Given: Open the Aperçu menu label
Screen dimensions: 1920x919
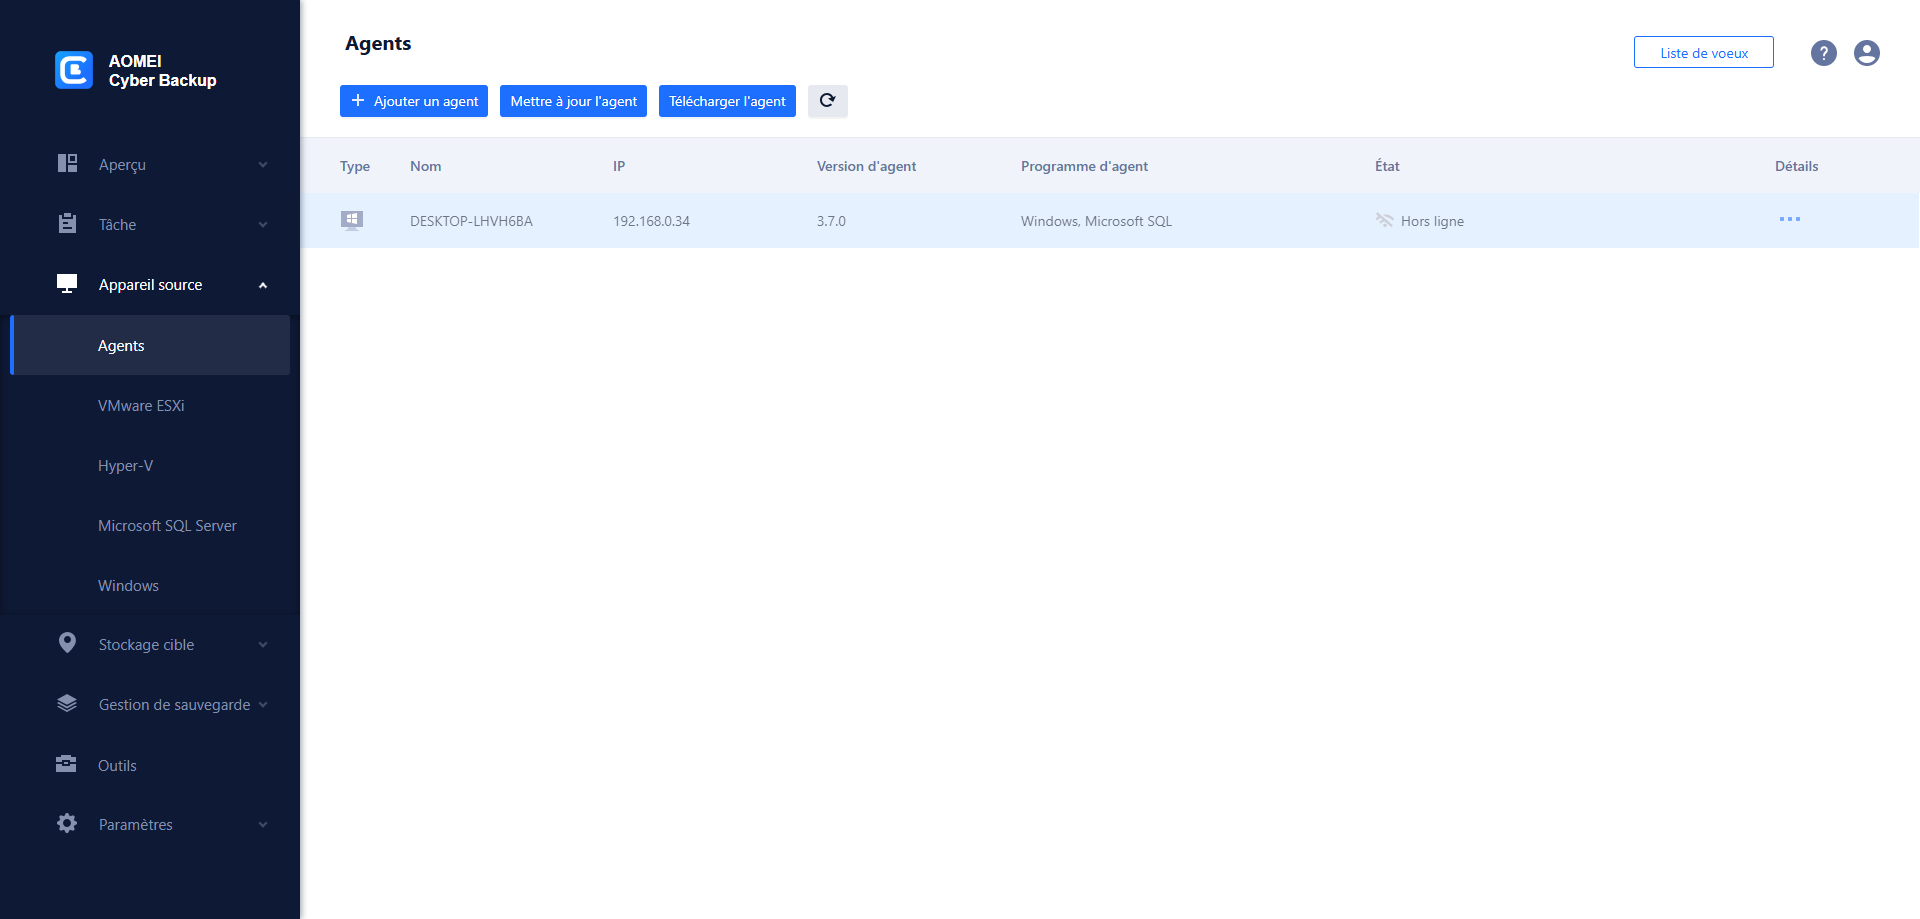Looking at the screenshot, I should [122, 165].
